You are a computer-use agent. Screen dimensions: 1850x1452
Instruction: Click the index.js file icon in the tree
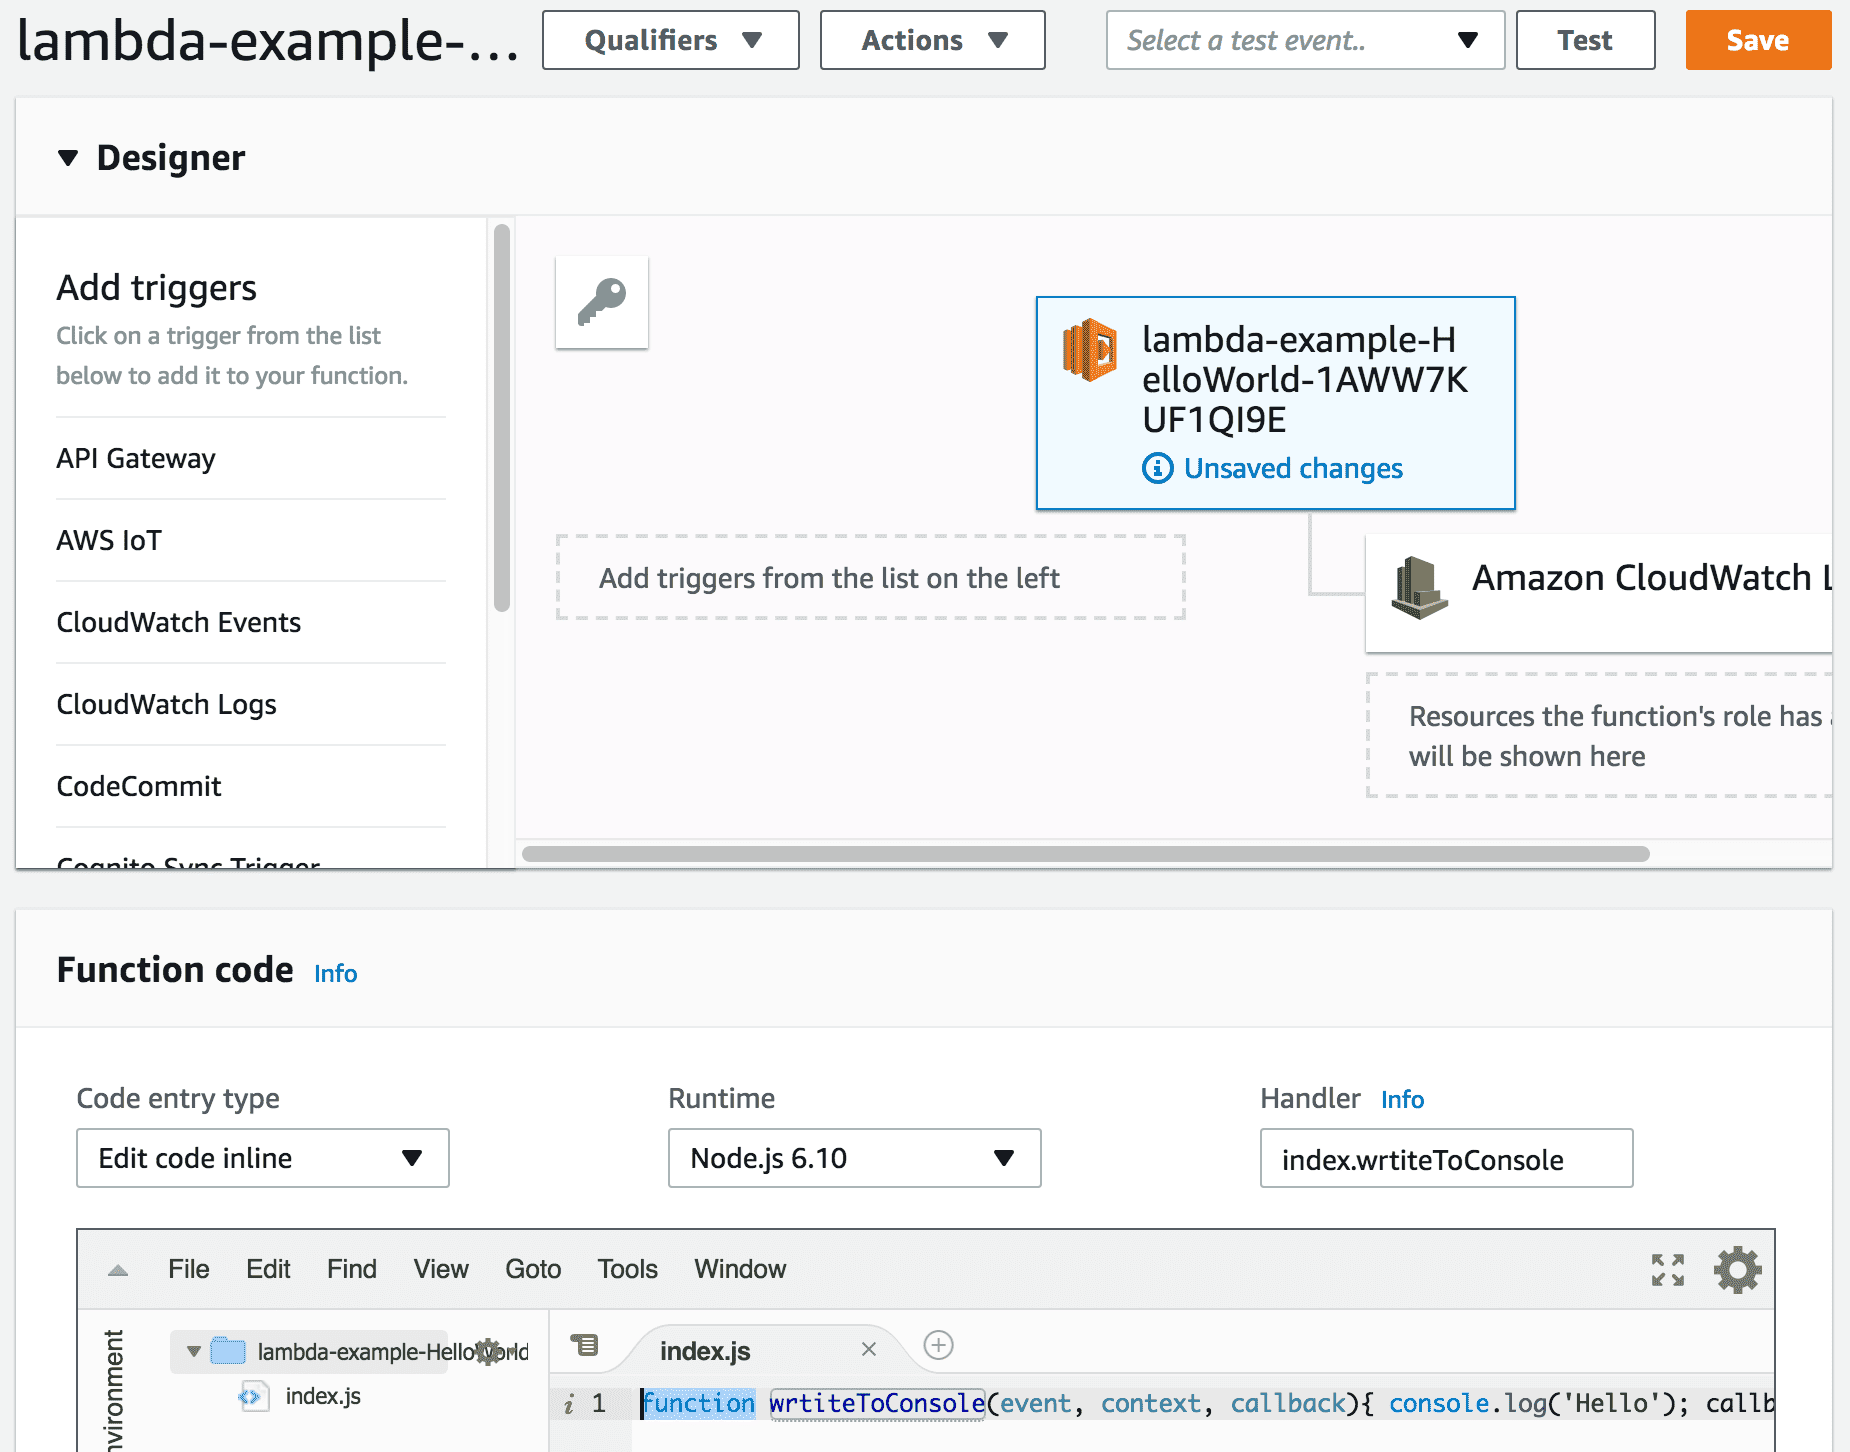tap(253, 1396)
